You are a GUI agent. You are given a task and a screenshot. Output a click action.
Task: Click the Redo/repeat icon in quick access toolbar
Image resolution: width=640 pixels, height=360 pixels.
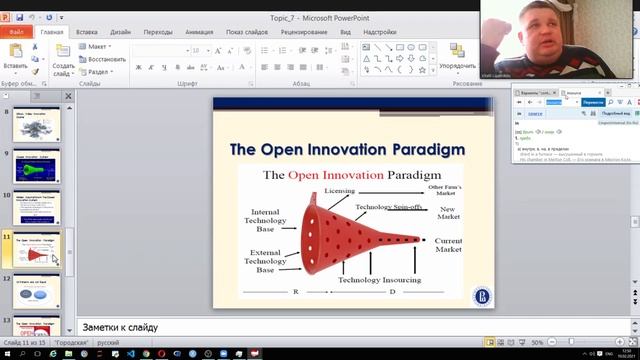tap(49, 18)
